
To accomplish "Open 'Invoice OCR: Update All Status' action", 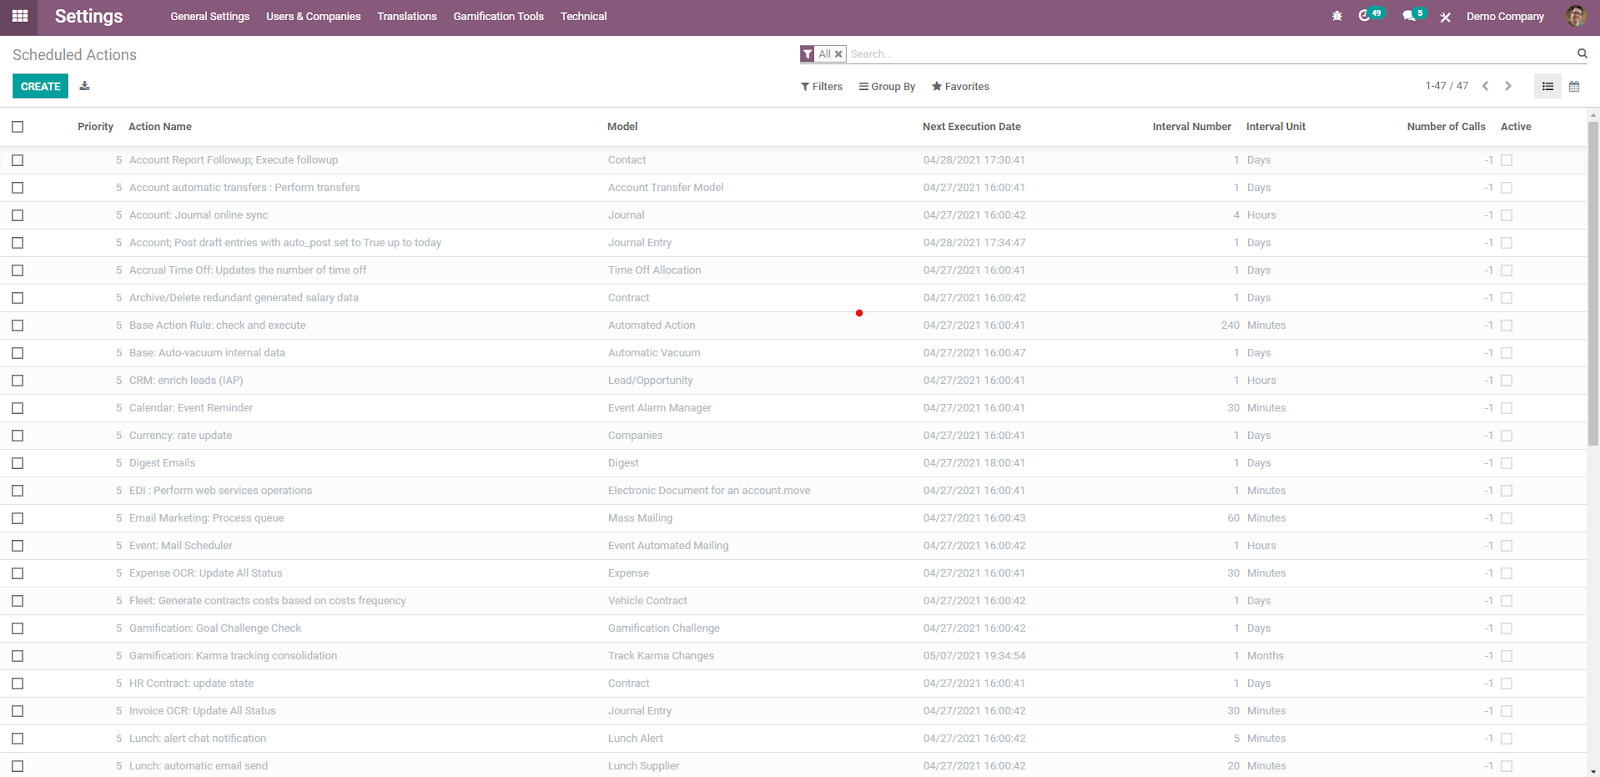I will pos(202,711).
